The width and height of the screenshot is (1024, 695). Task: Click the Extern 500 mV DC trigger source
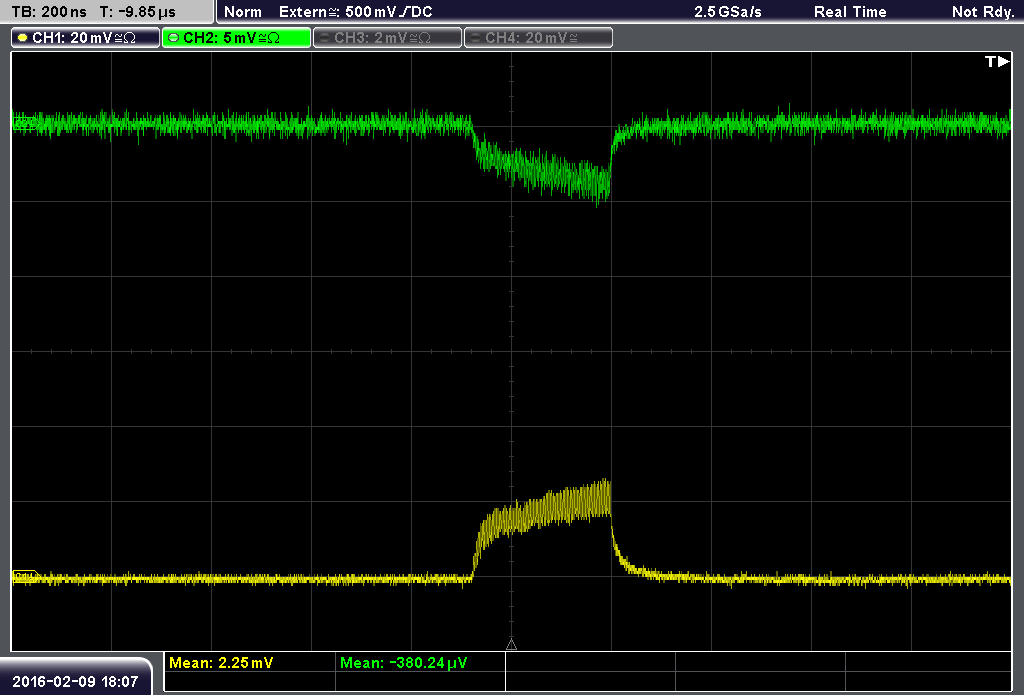point(355,12)
